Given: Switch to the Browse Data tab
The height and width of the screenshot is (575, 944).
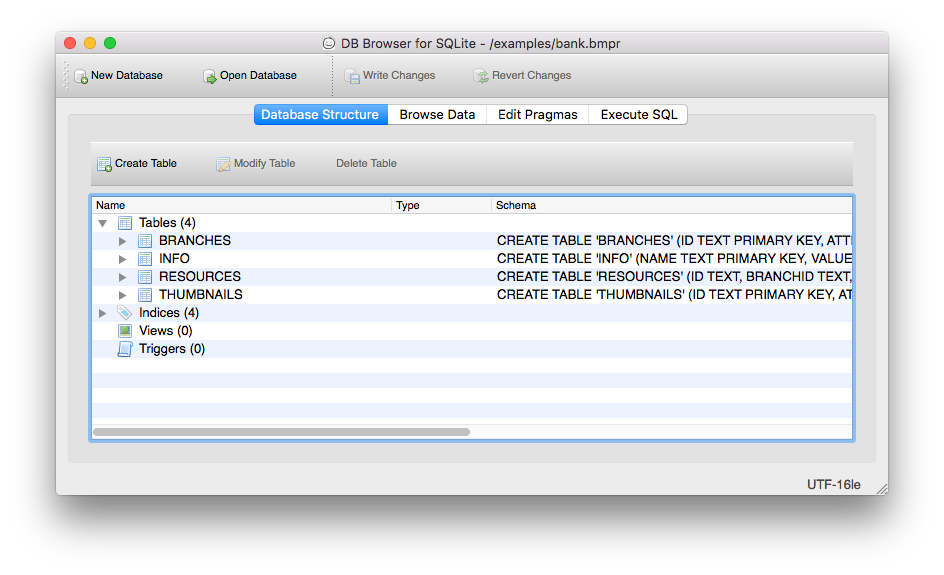Looking at the screenshot, I should click(437, 115).
